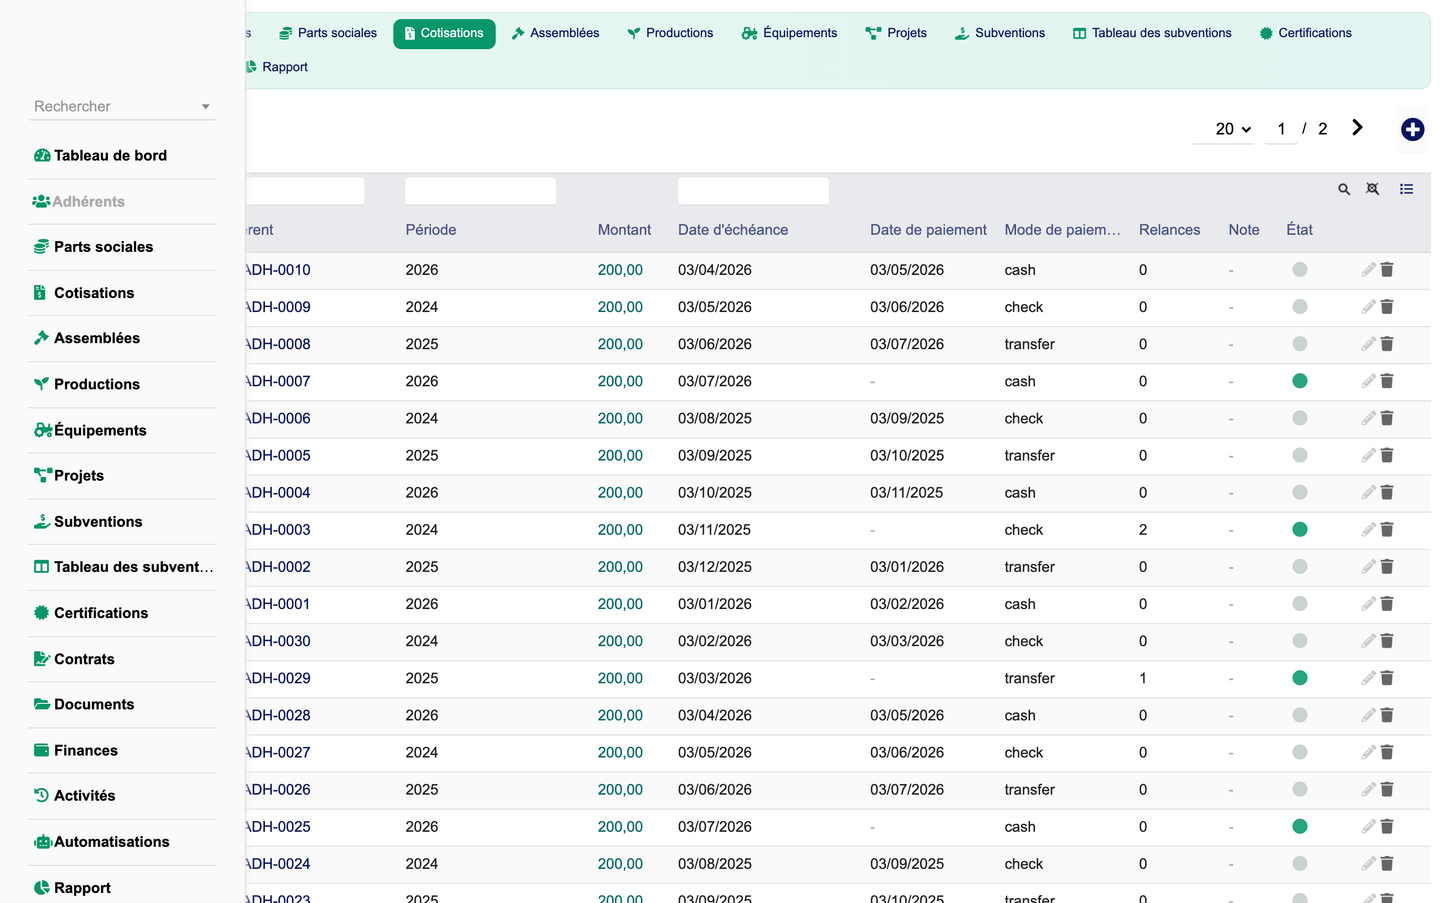Click the green status dot for ADH-0029

tap(1300, 678)
